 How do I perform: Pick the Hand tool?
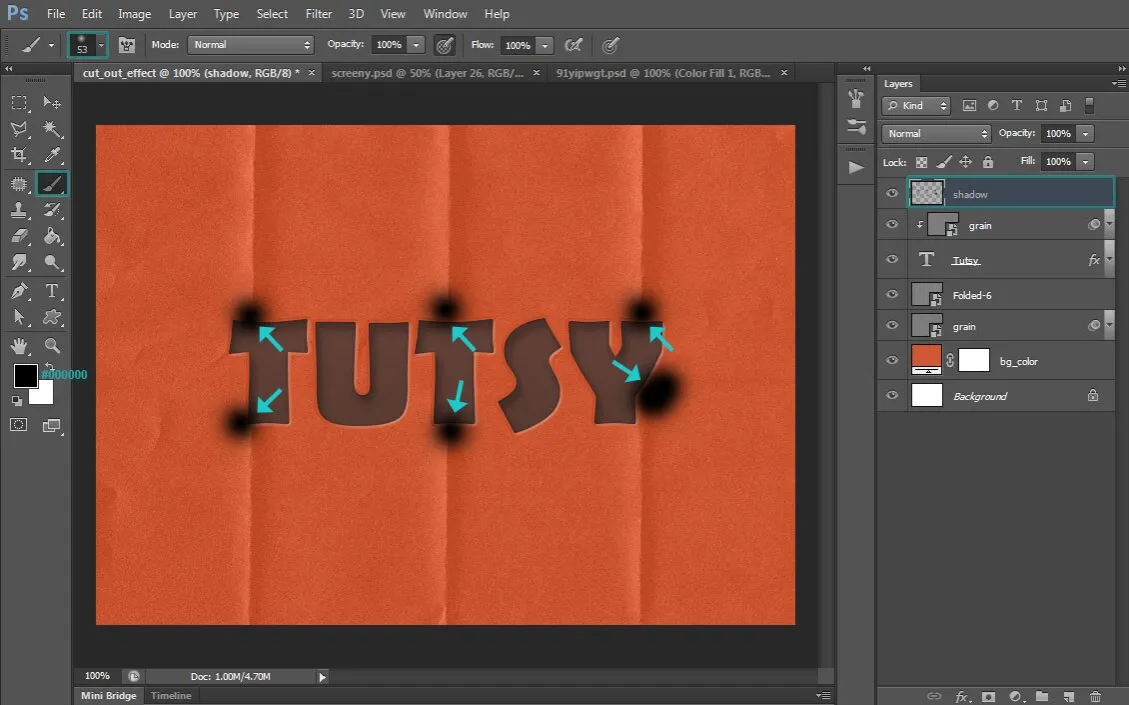[x=19, y=346]
